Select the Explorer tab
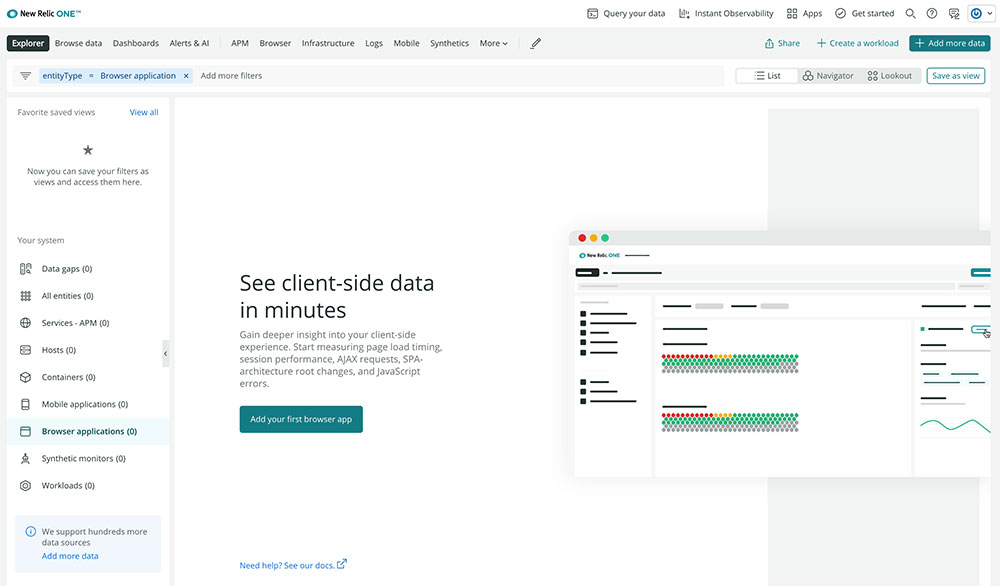Screen dimensions: 1000x586 pos(28,43)
